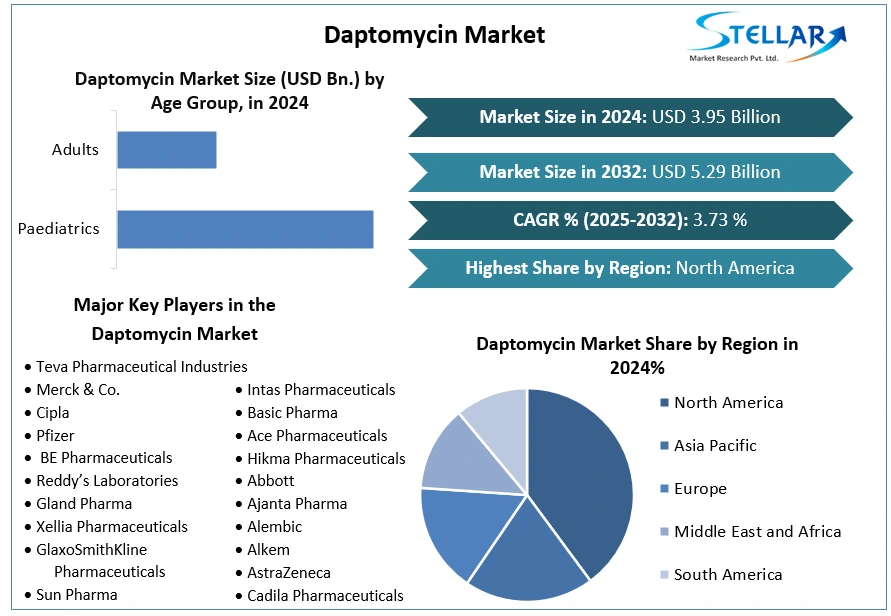Click 'Cadila Pharmaceuticals' in the list
Screen dimensions: 891x616
pos(325,596)
